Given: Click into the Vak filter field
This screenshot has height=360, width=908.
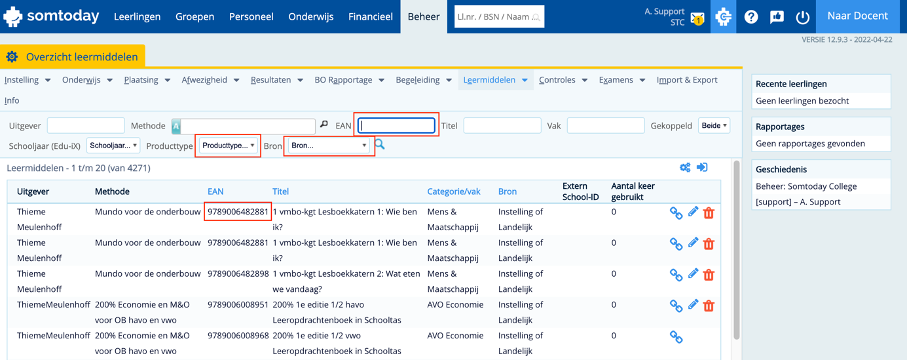Looking at the screenshot, I should 606,125.
